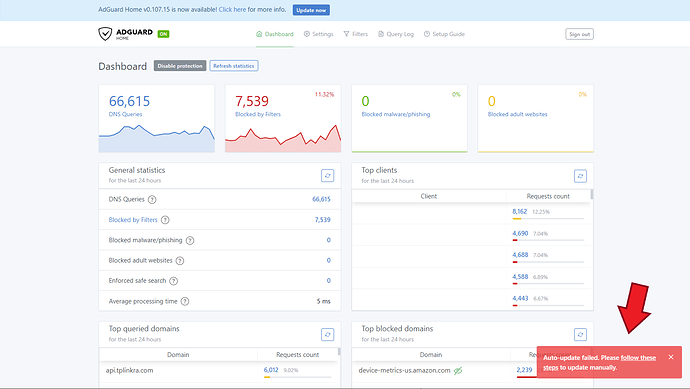Click the 66,615 value in General statistics
690x389 pixels.
321,199
